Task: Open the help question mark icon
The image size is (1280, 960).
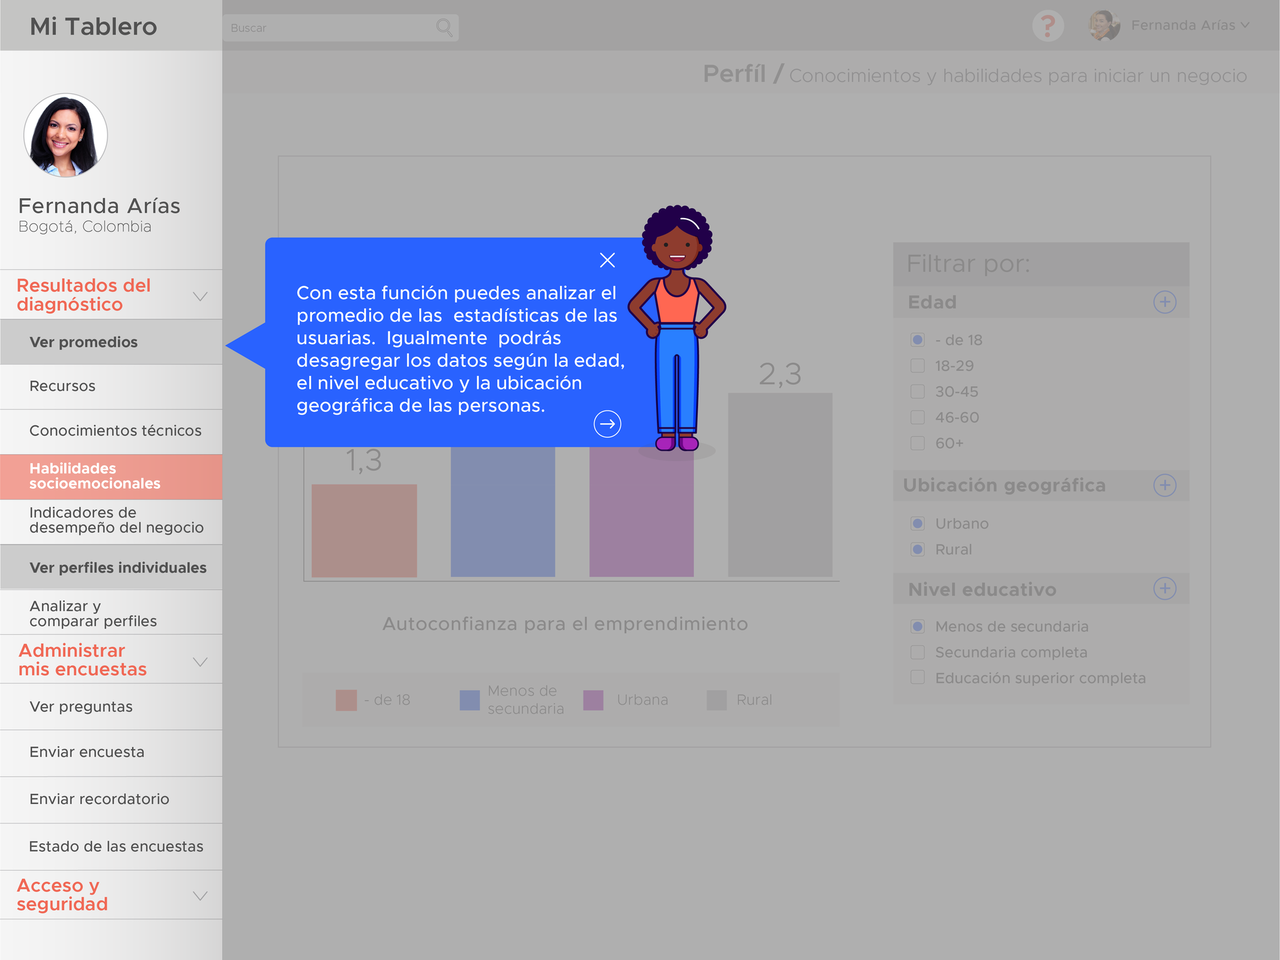Action: pyautogui.click(x=1047, y=26)
